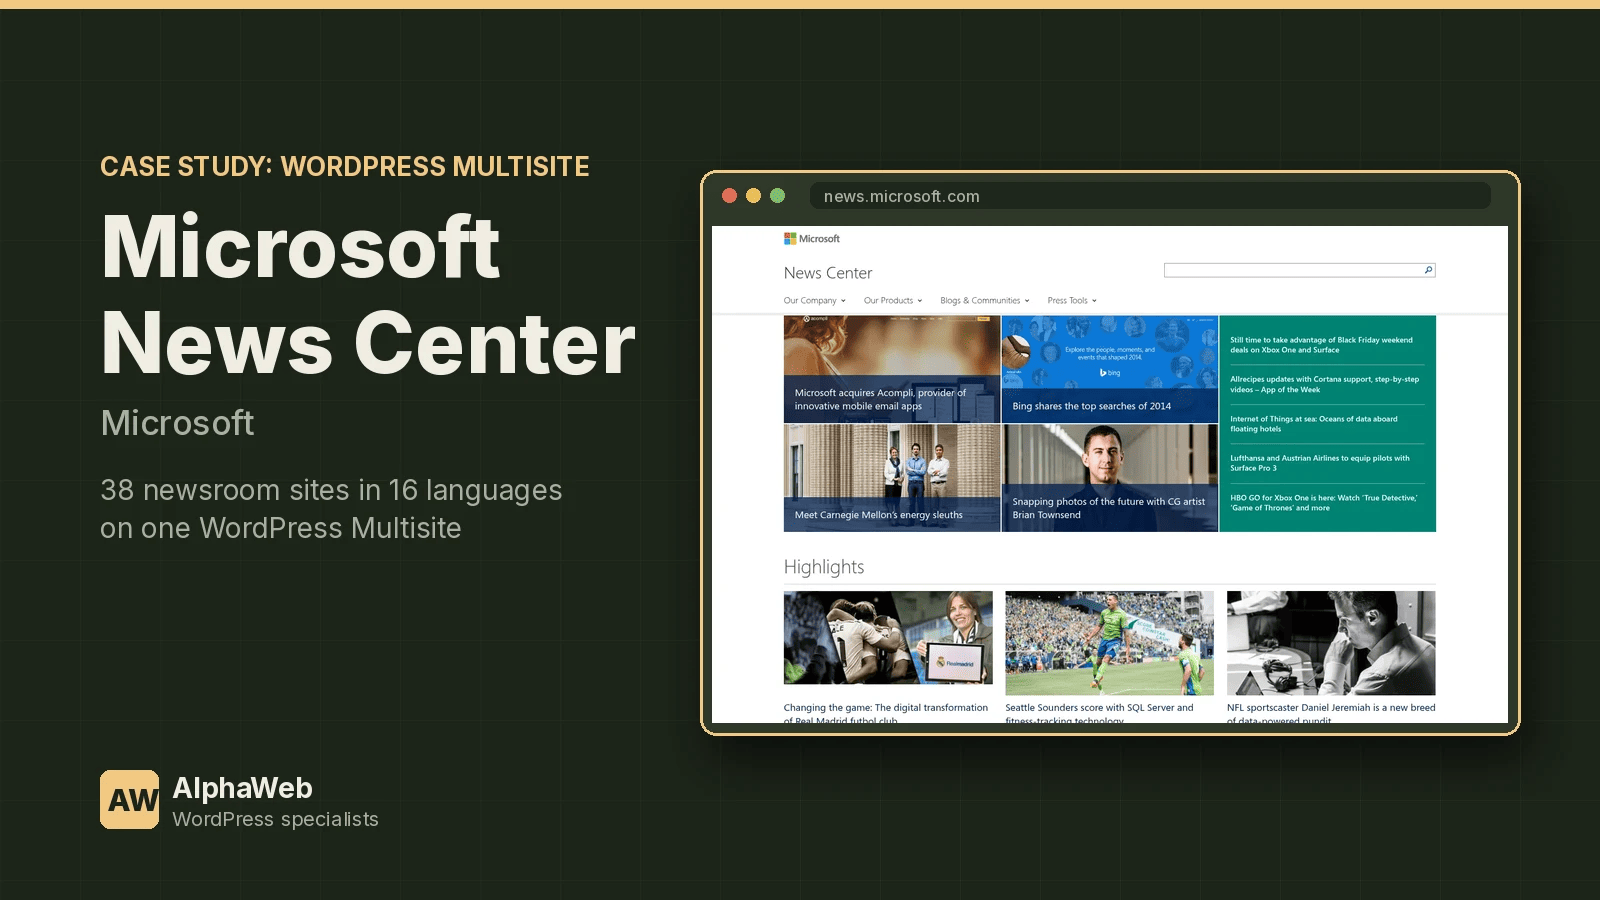
Task: Click the 38 newsroom sites description text
Action: coord(331,509)
